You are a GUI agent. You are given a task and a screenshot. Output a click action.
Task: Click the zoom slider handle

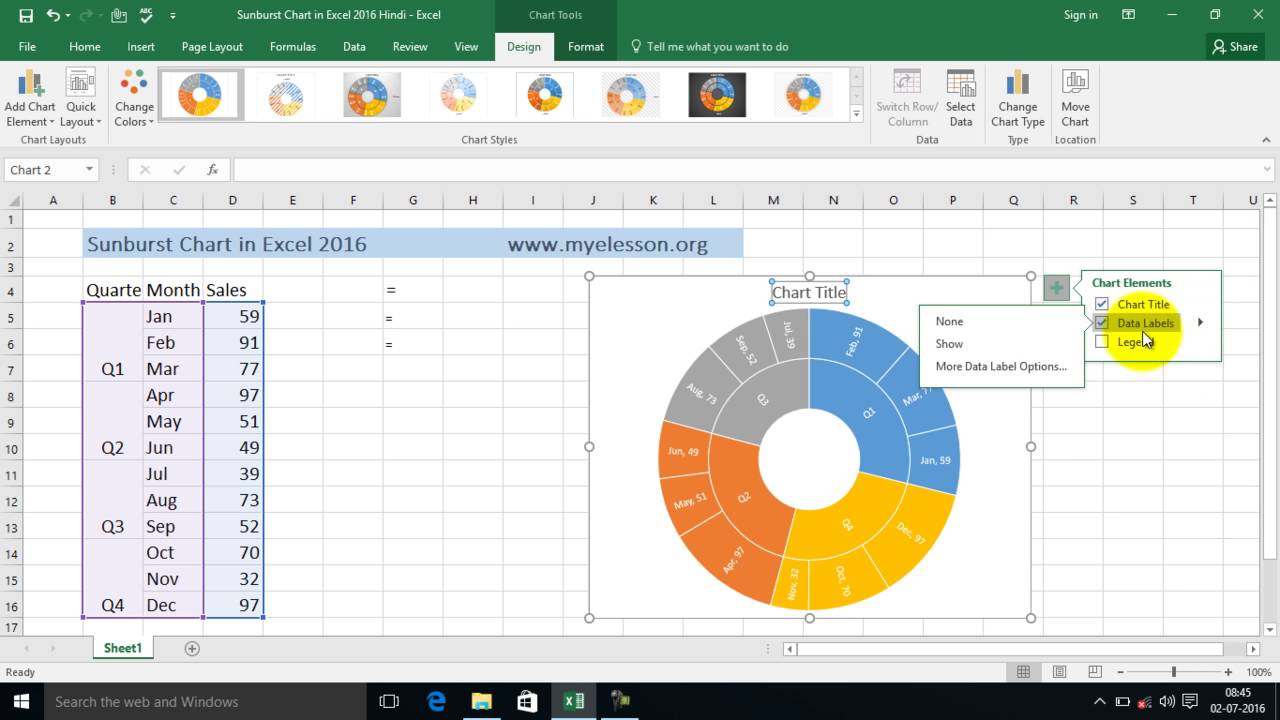click(x=1174, y=672)
